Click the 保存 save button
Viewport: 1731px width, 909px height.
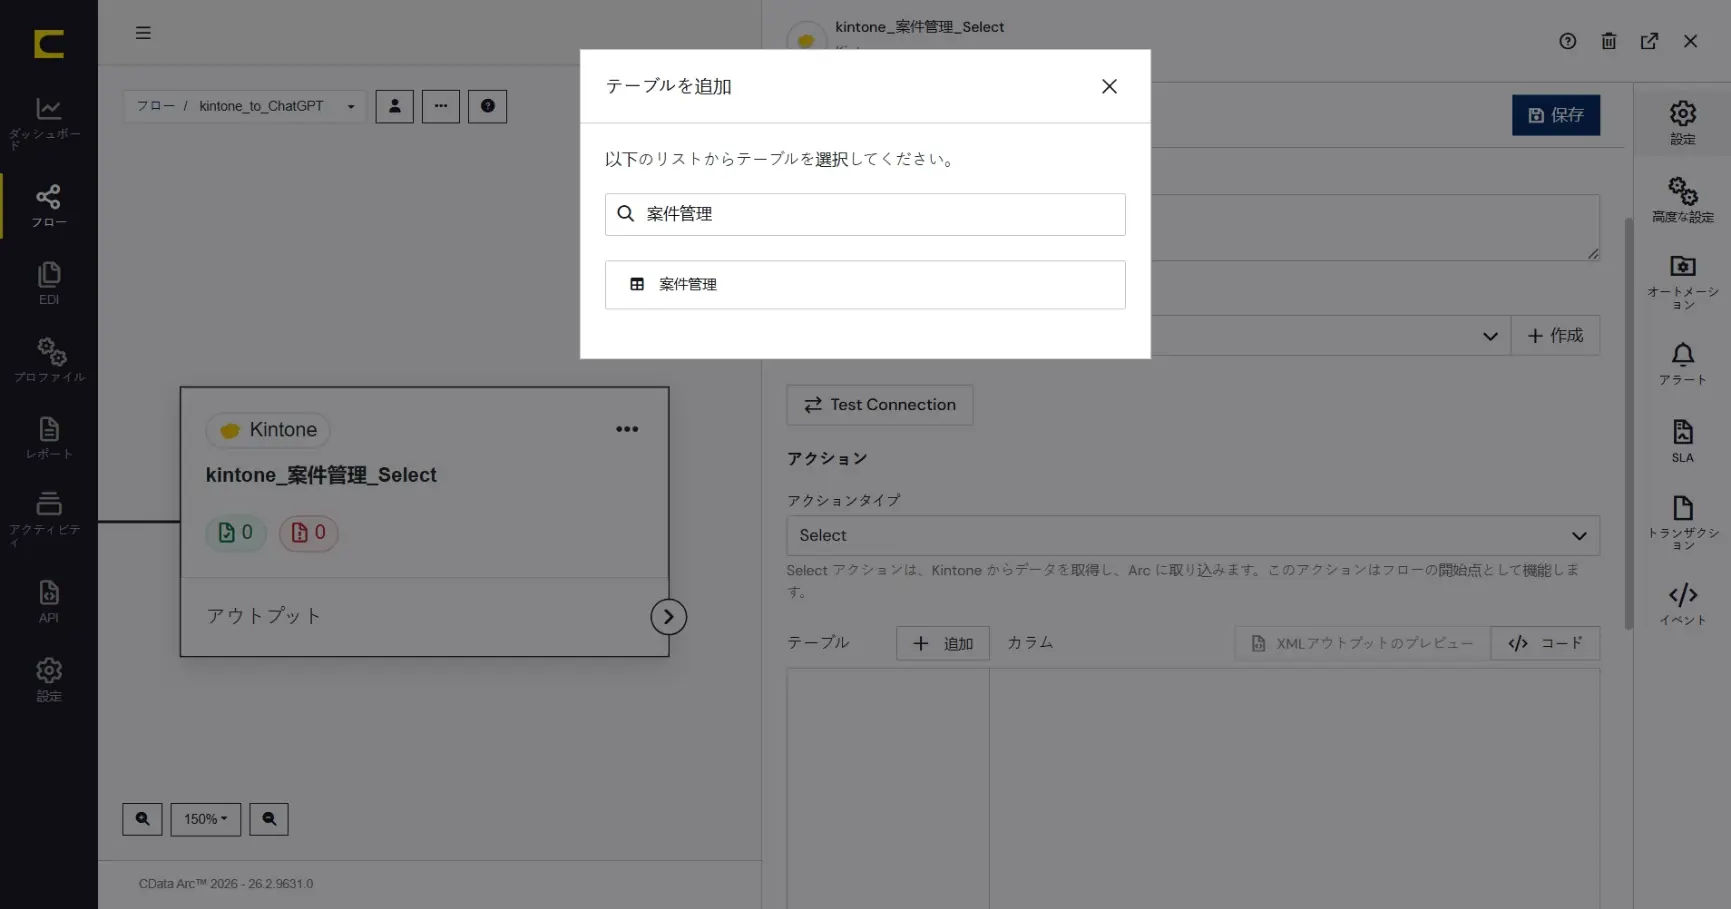1555,115
